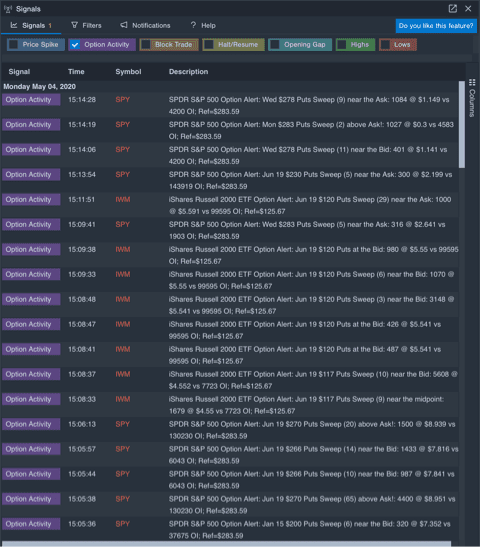Enable the Opening Gap checkbox

coord(275,45)
